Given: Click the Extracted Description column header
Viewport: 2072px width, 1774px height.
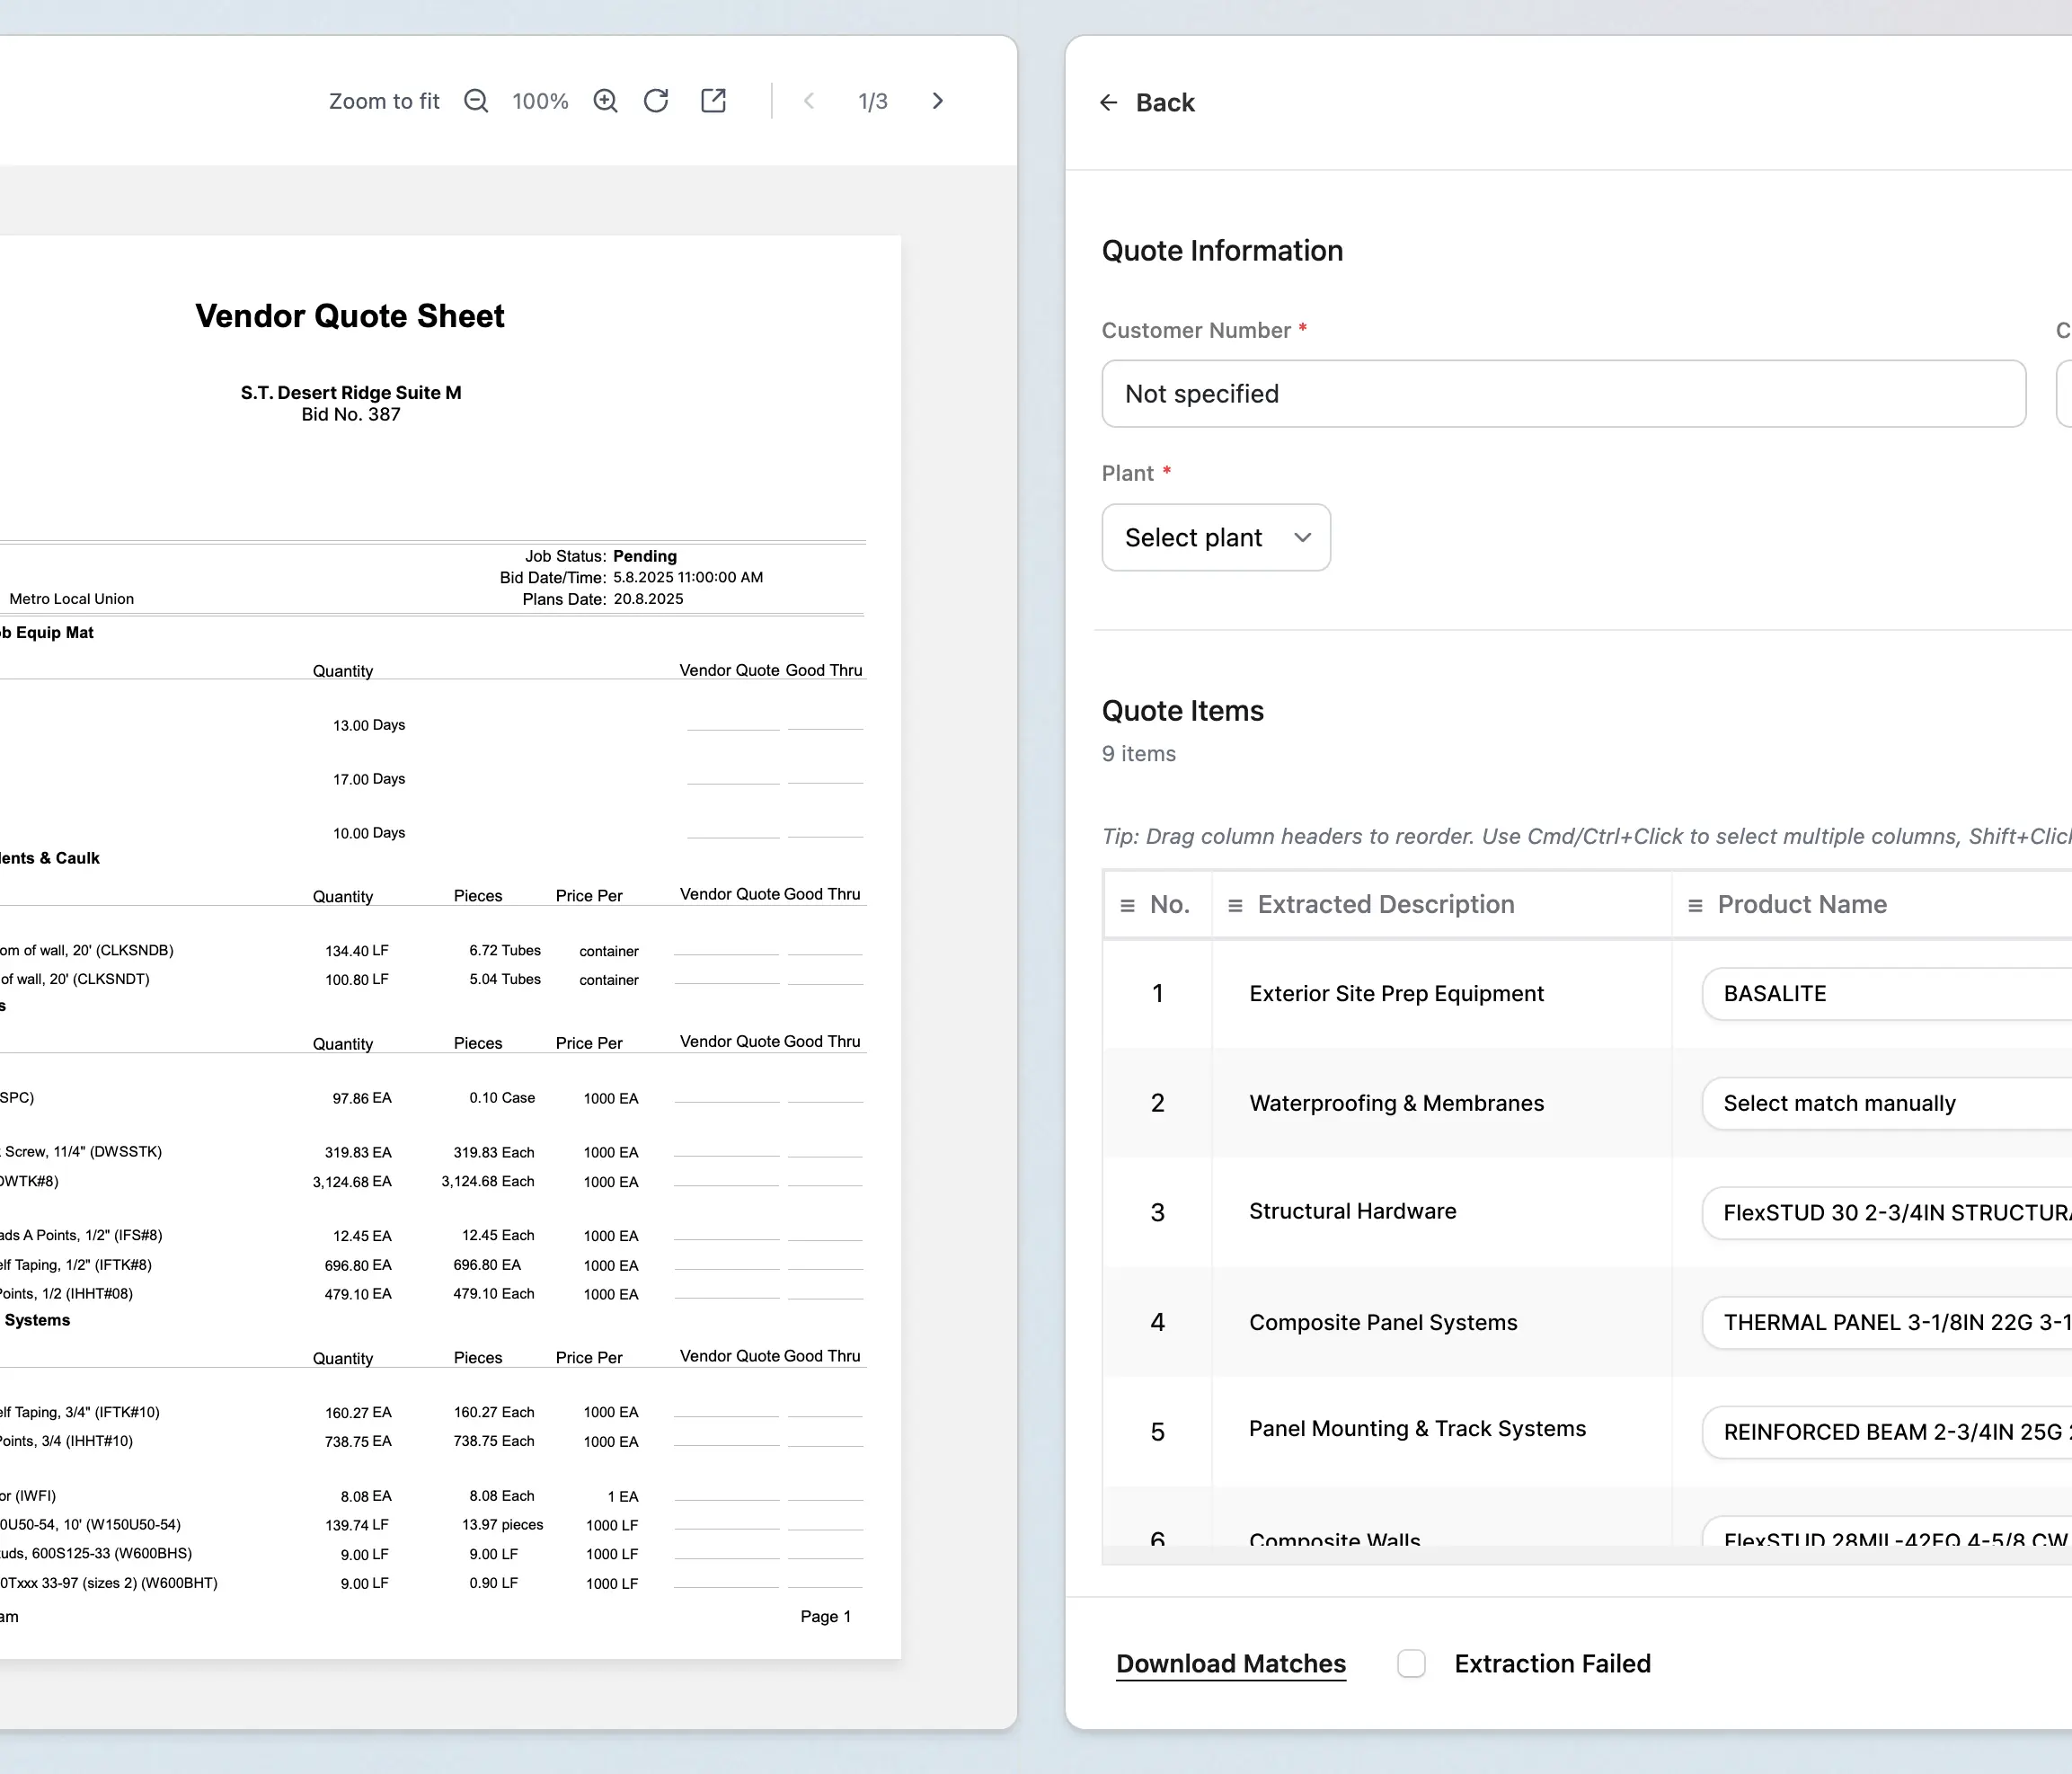Looking at the screenshot, I should 1385,905.
